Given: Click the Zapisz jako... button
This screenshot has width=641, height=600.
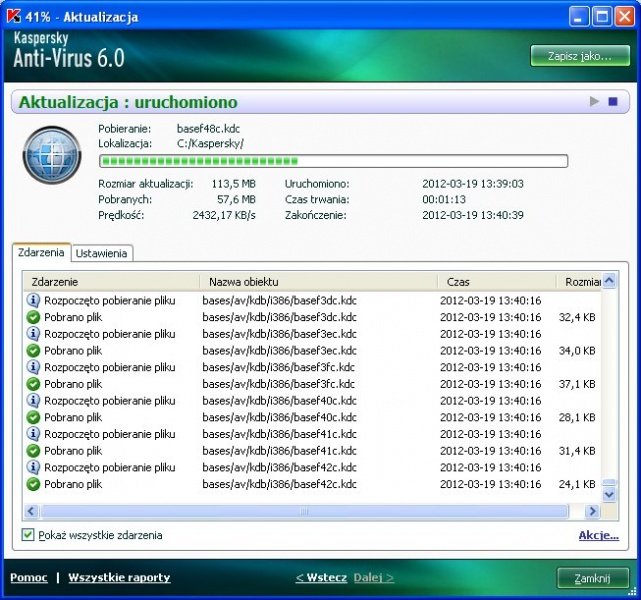Looking at the screenshot, I should 580,56.
